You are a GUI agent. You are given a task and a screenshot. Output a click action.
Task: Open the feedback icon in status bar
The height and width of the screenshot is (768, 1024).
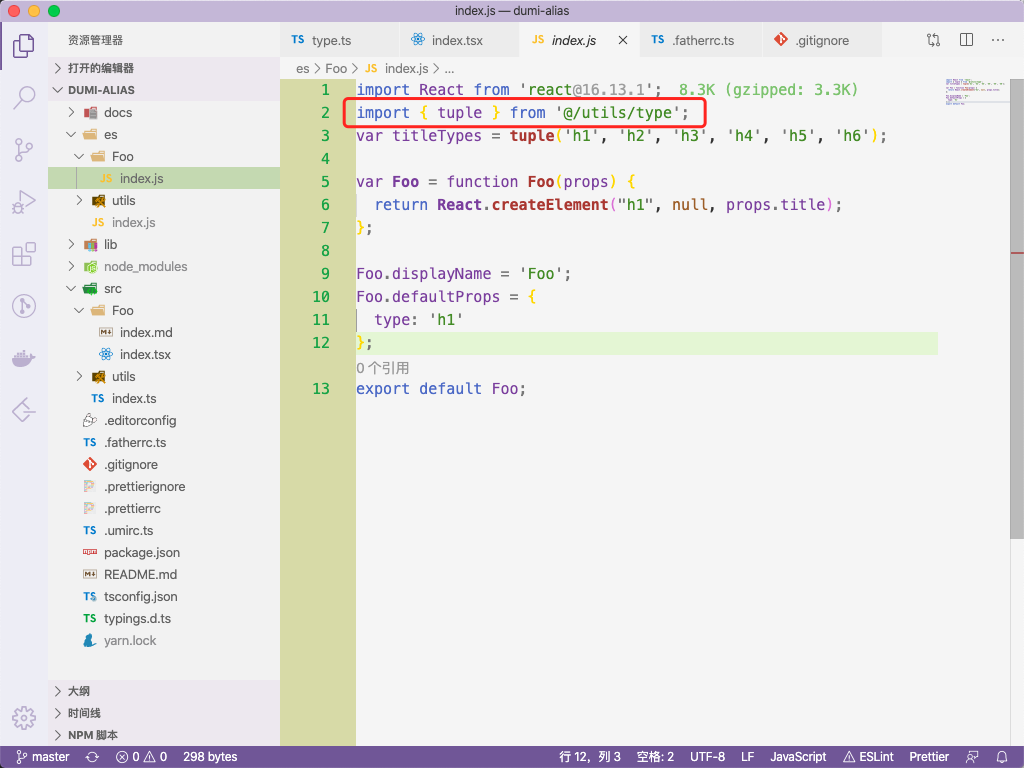[972, 757]
